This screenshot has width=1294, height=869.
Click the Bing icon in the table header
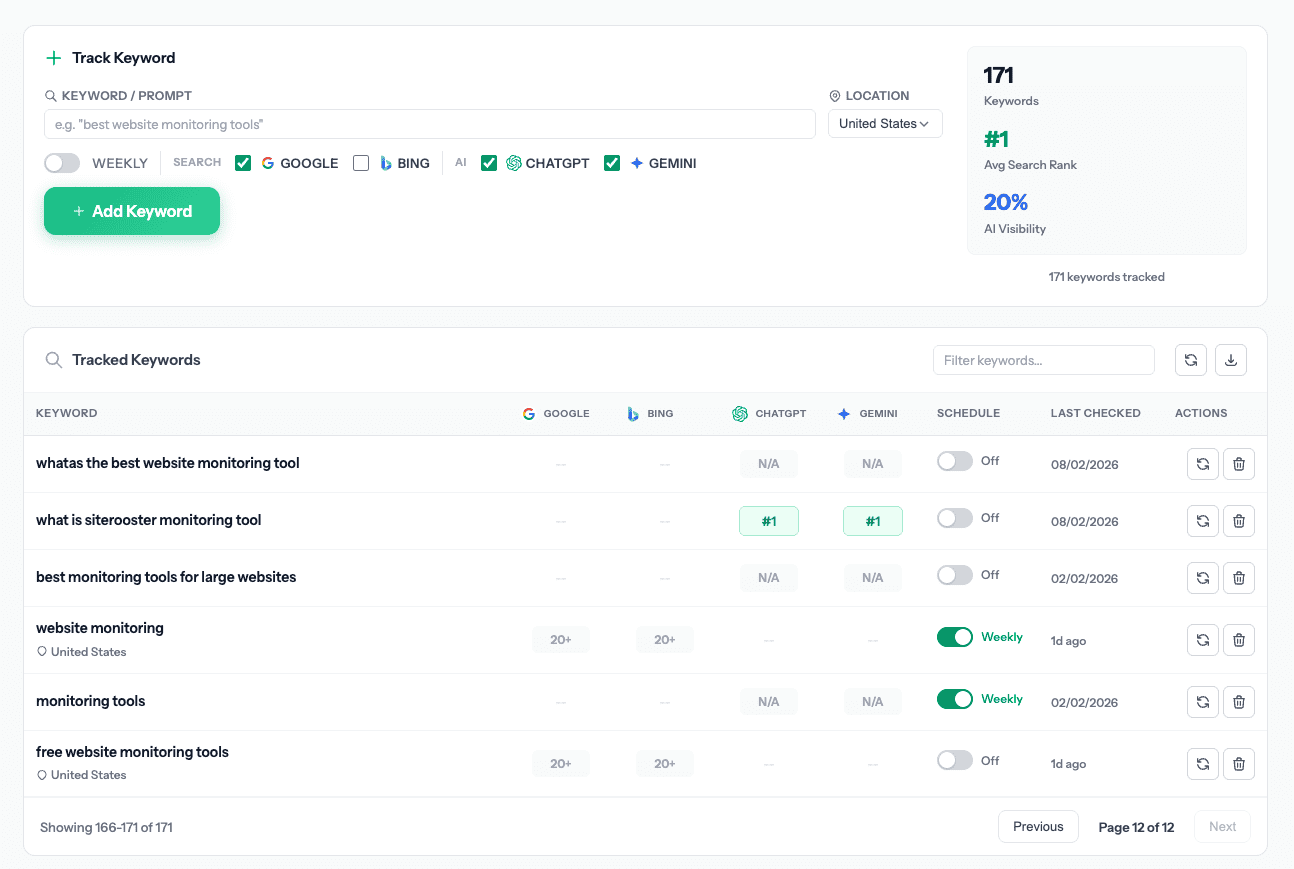(631, 413)
